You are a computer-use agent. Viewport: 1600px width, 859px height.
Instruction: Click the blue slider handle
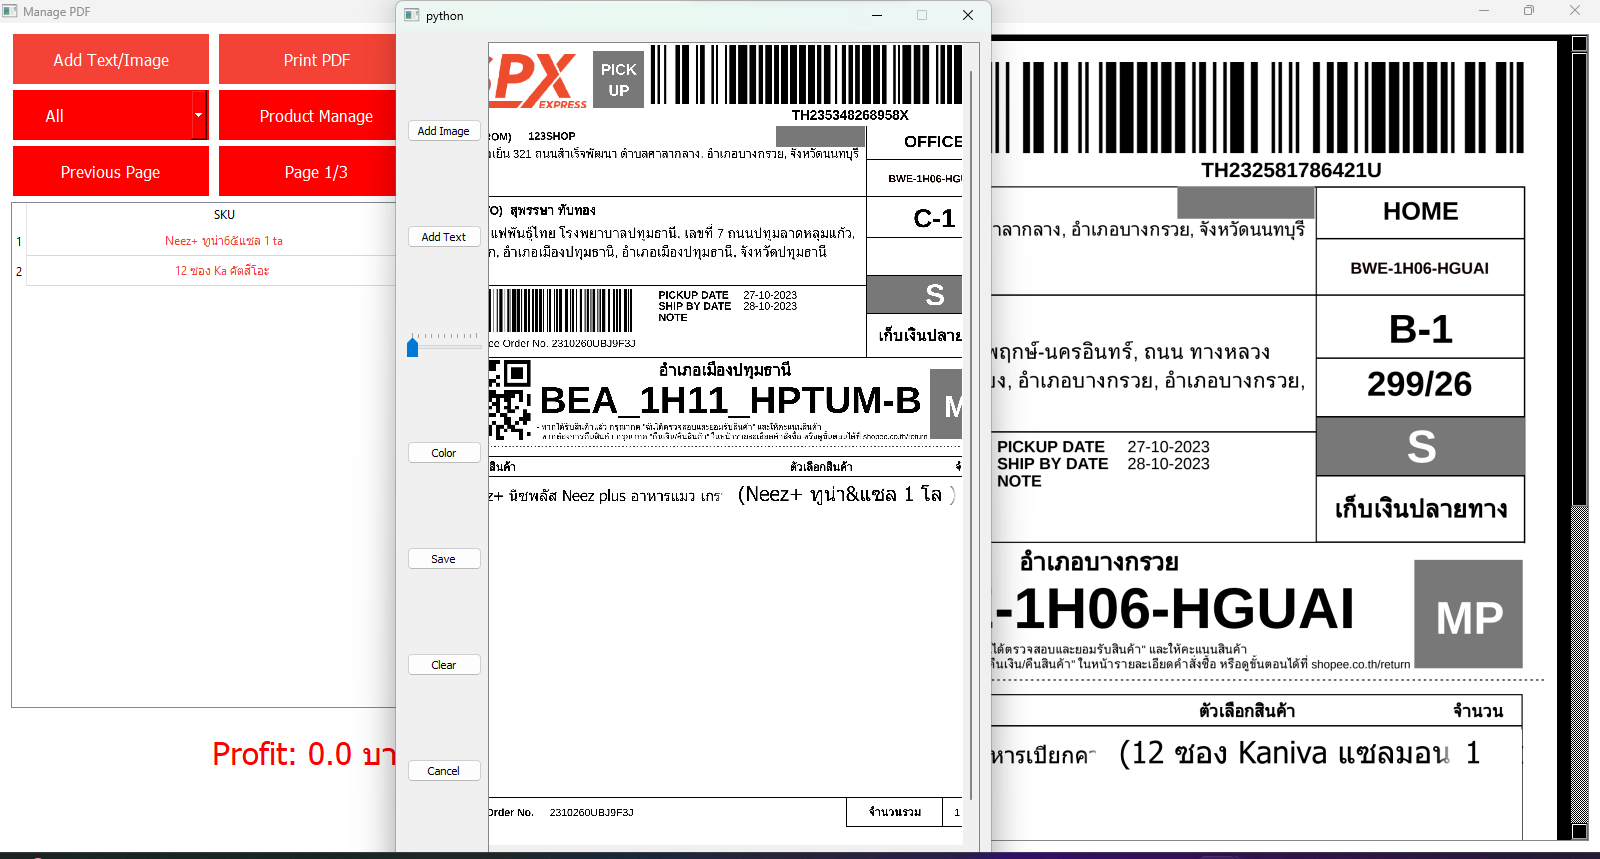[412, 348]
